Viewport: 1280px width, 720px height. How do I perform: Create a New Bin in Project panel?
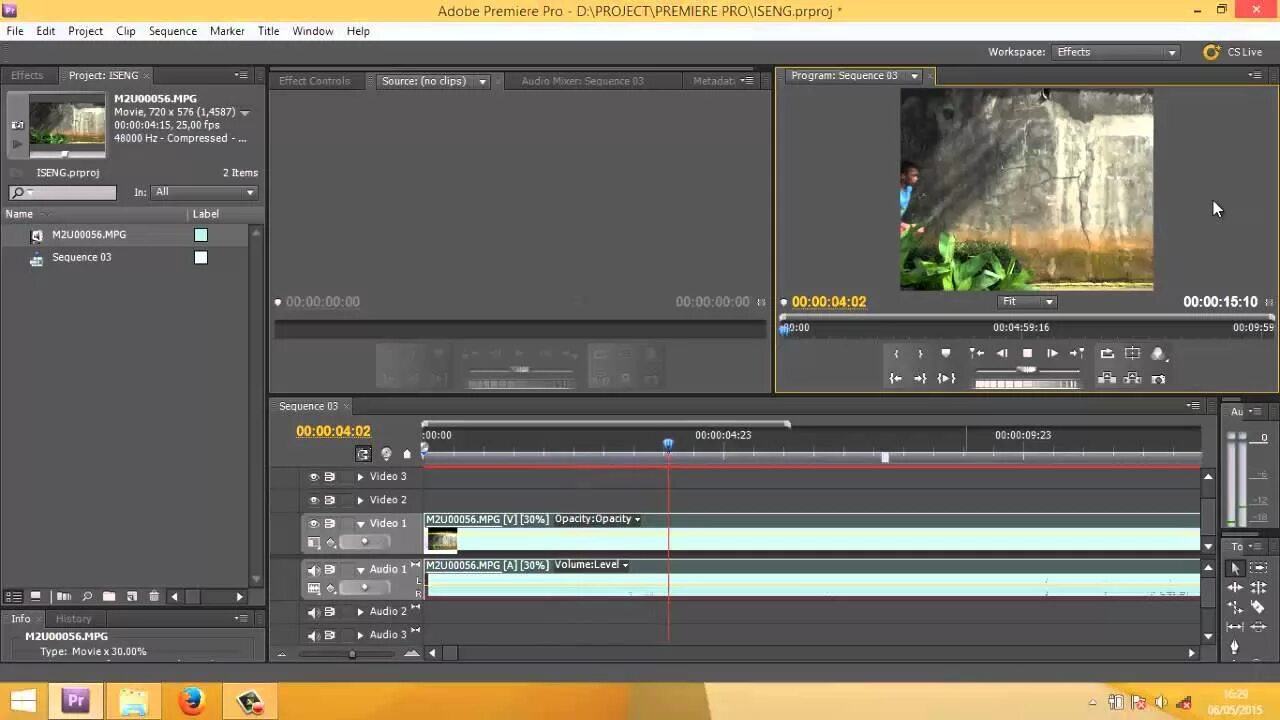click(x=109, y=597)
